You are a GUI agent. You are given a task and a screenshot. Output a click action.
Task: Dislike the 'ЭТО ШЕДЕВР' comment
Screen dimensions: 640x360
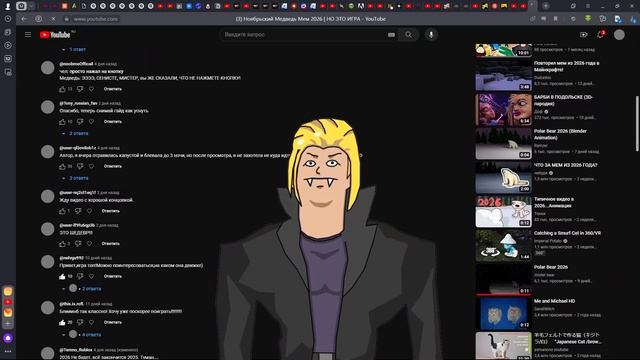click(x=78, y=244)
